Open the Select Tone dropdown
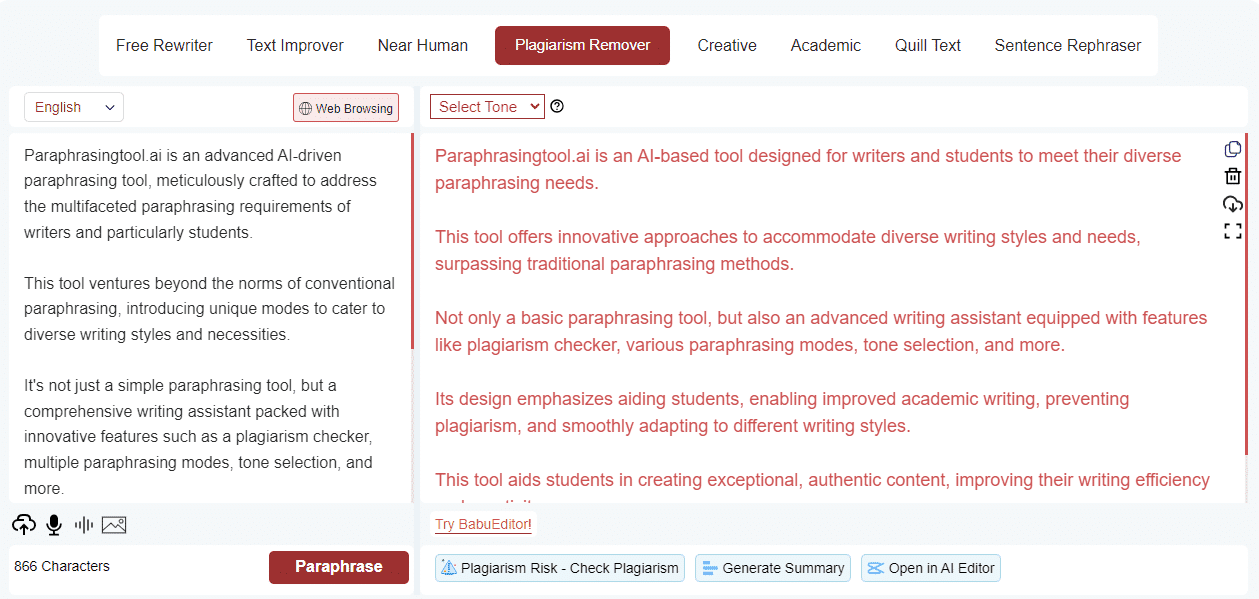The height and width of the screenshot is (599, 1259). coord(487,107)
